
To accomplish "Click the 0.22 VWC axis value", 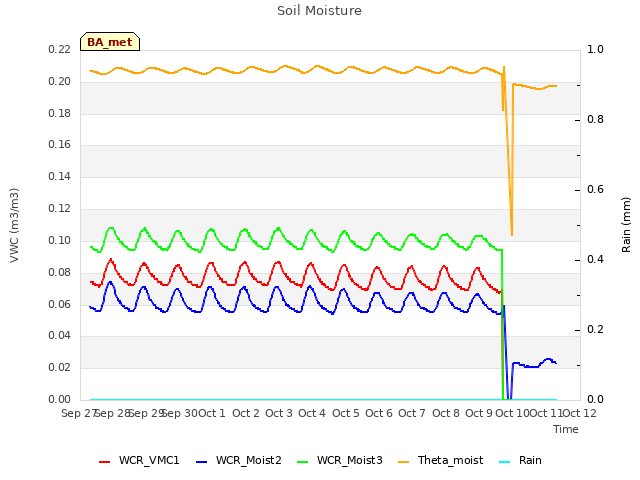I will click(60, 50).
